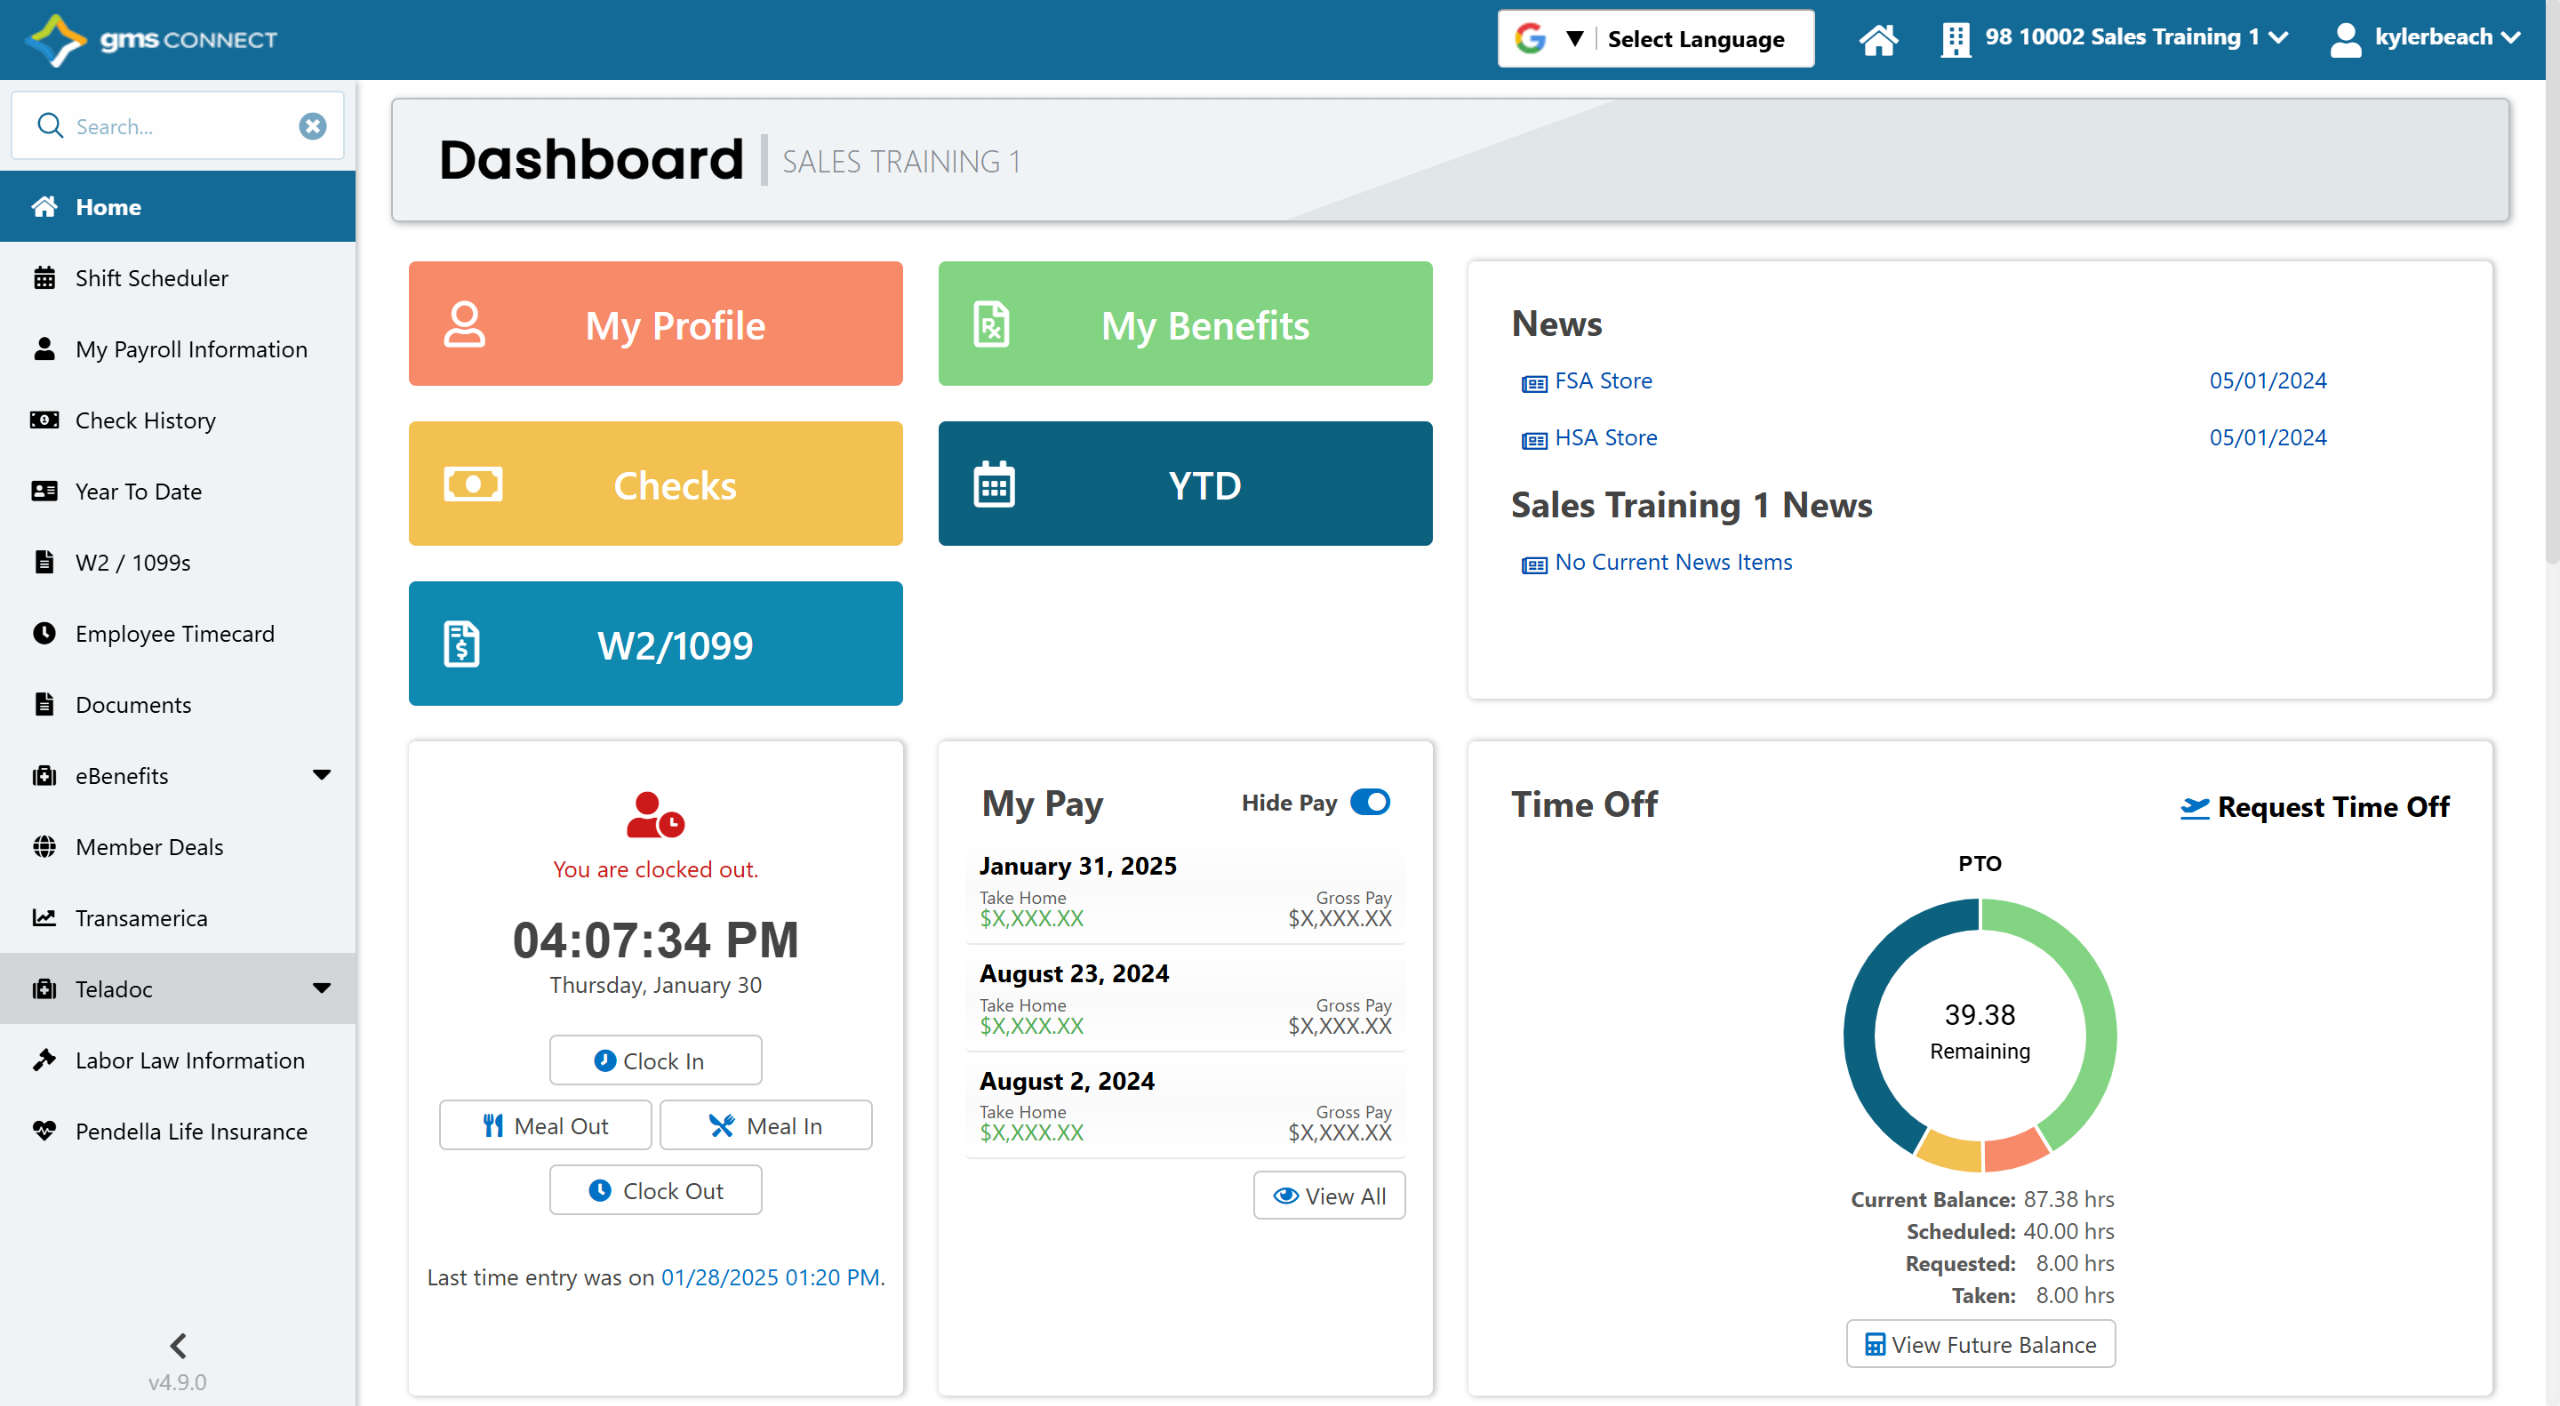2560x1406 pixels.
Task: Toggle the Hide Pay switch
Action: [x=1369, y=802]
